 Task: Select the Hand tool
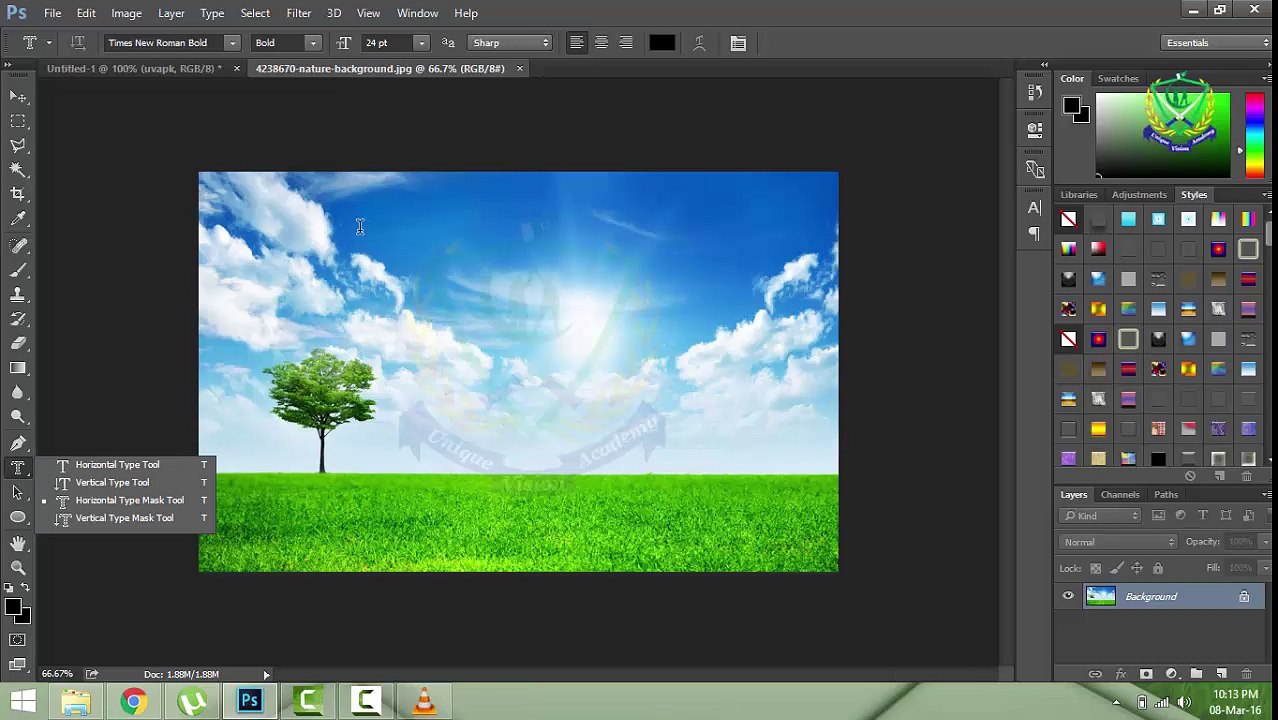pos(18,543)
